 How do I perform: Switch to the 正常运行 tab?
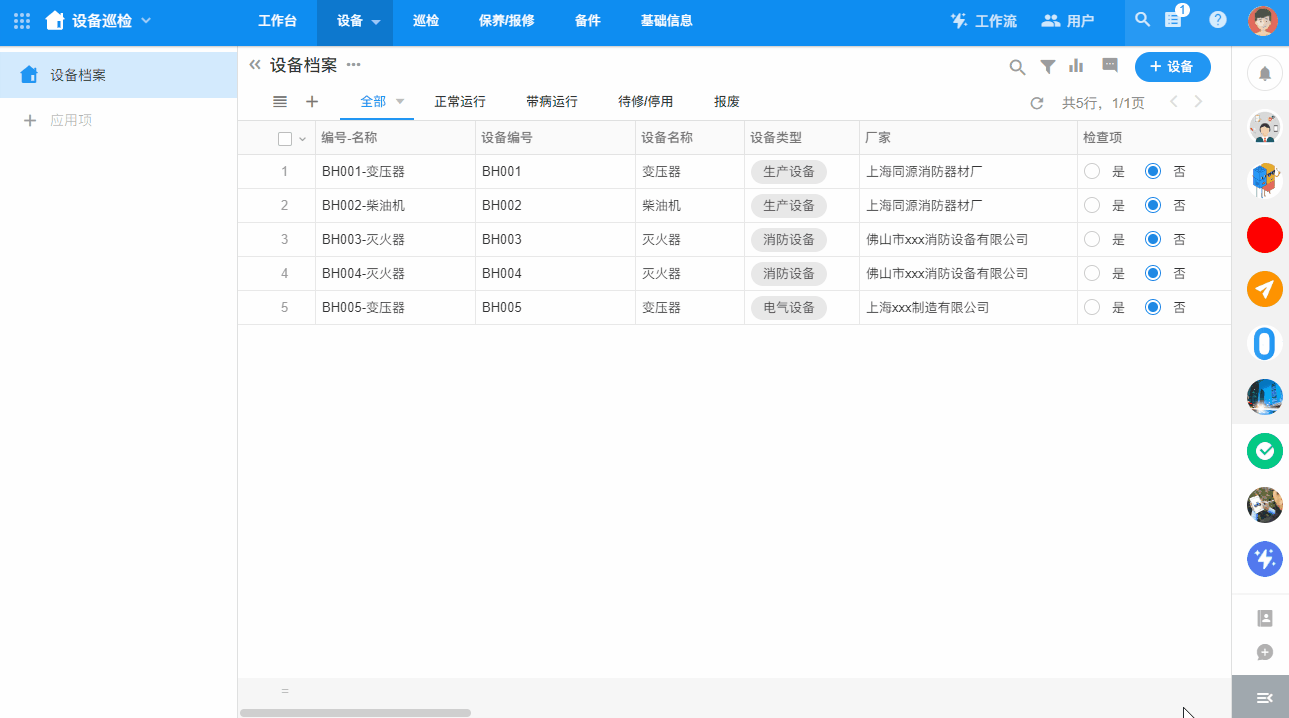pyautogui.click(x=460, y=102)
